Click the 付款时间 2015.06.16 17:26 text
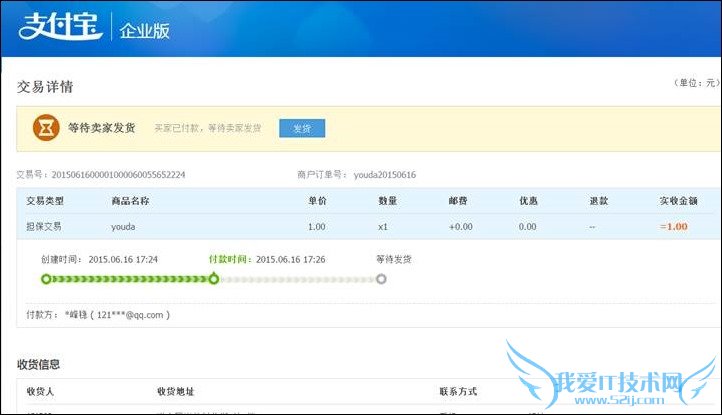This screenshot has width=722, height=415. [267, 259]
